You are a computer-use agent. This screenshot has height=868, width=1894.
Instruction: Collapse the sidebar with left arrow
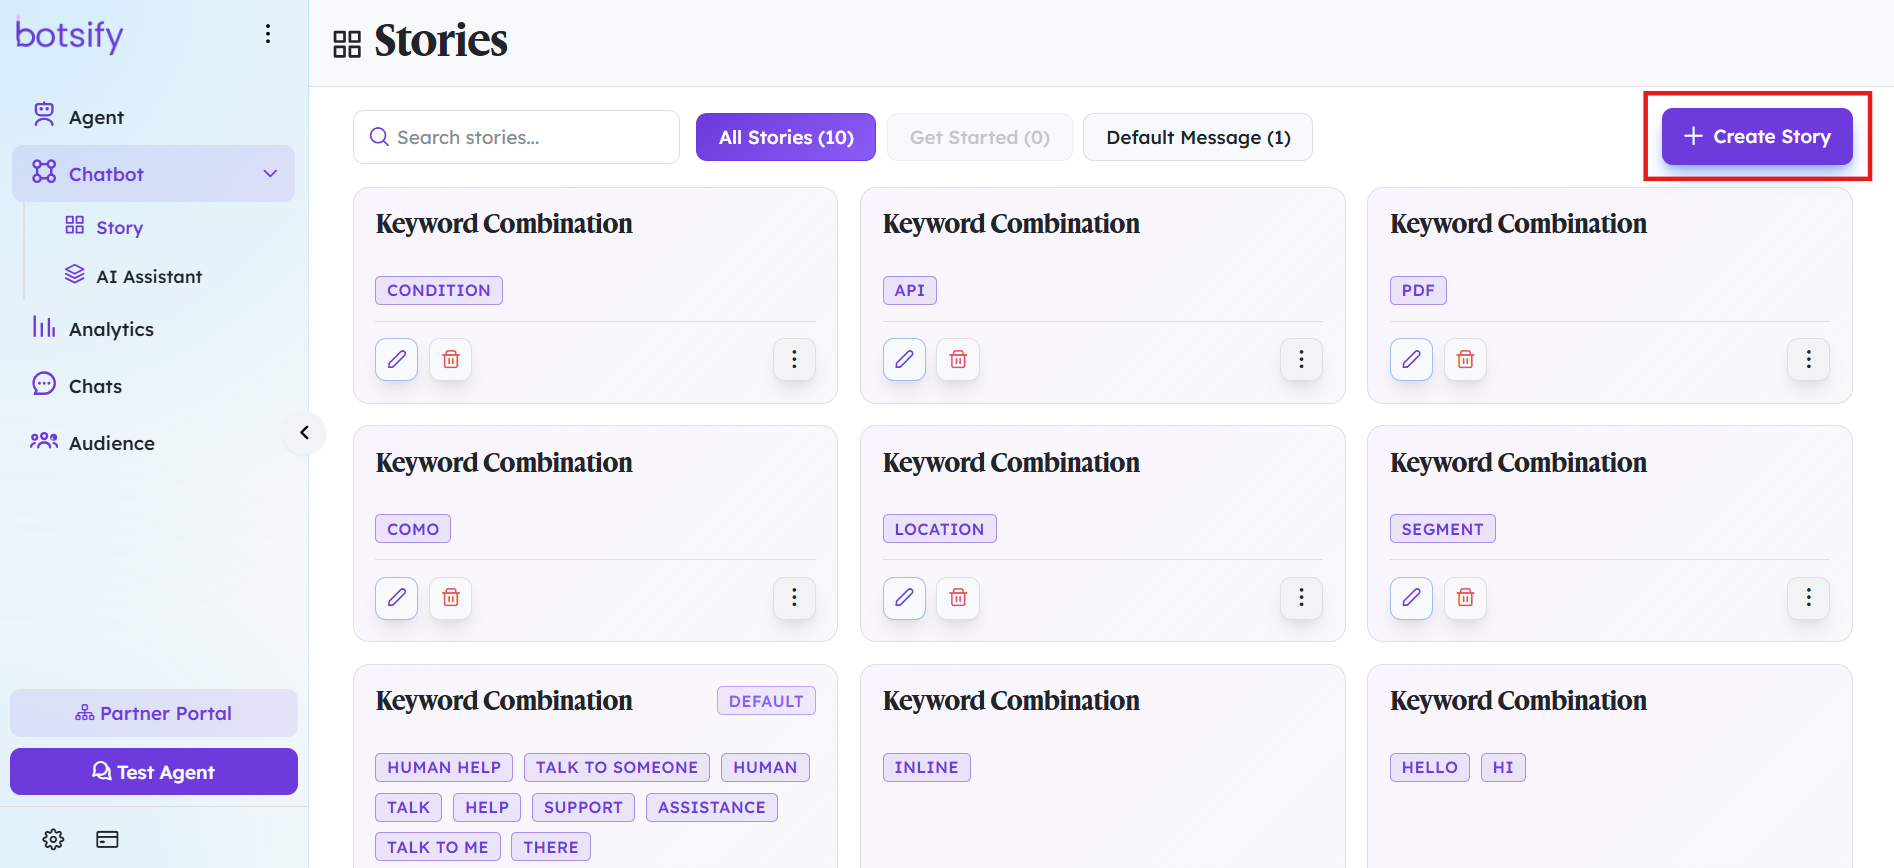point(305,433)
